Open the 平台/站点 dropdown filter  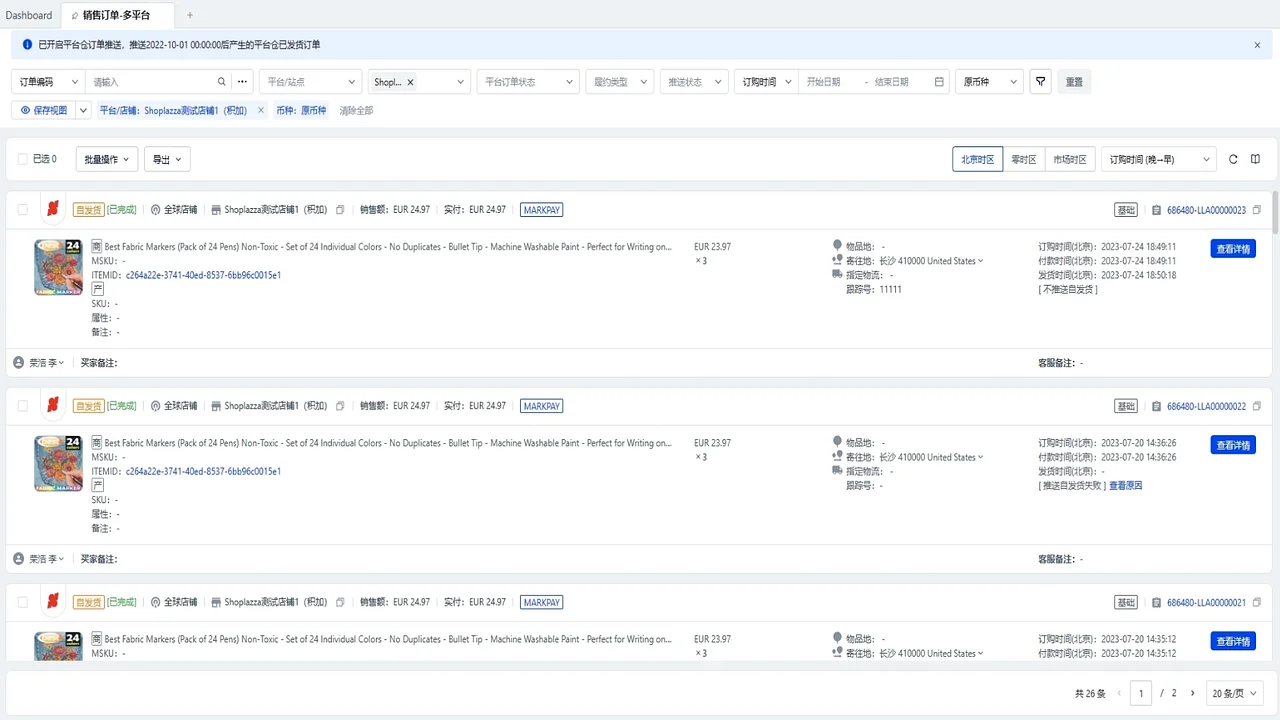tap(310, 81)
